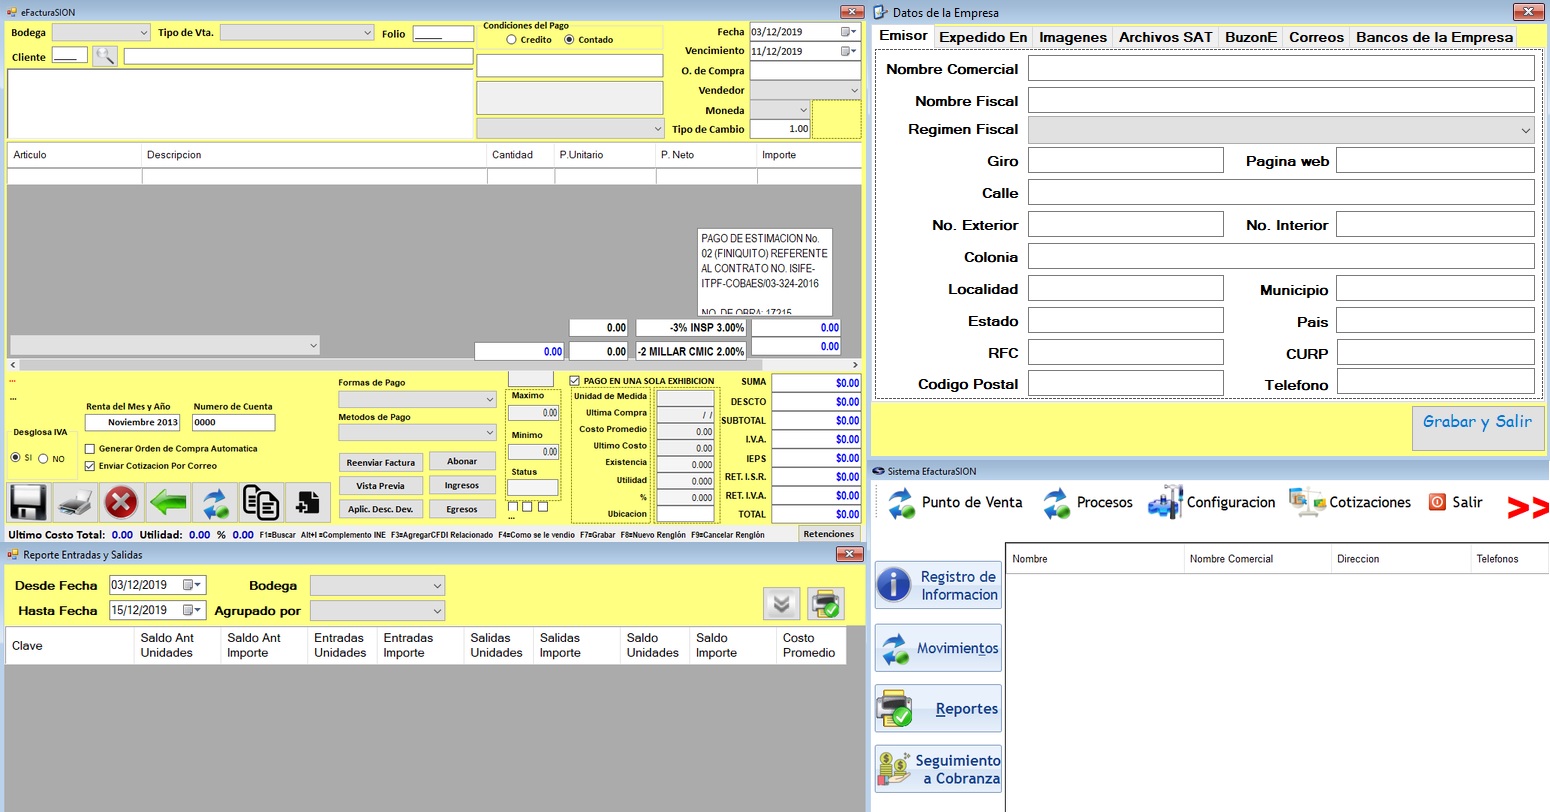Click the Aplic. Desc. Dev. button
1550x812 pixels.
(381, 509)
